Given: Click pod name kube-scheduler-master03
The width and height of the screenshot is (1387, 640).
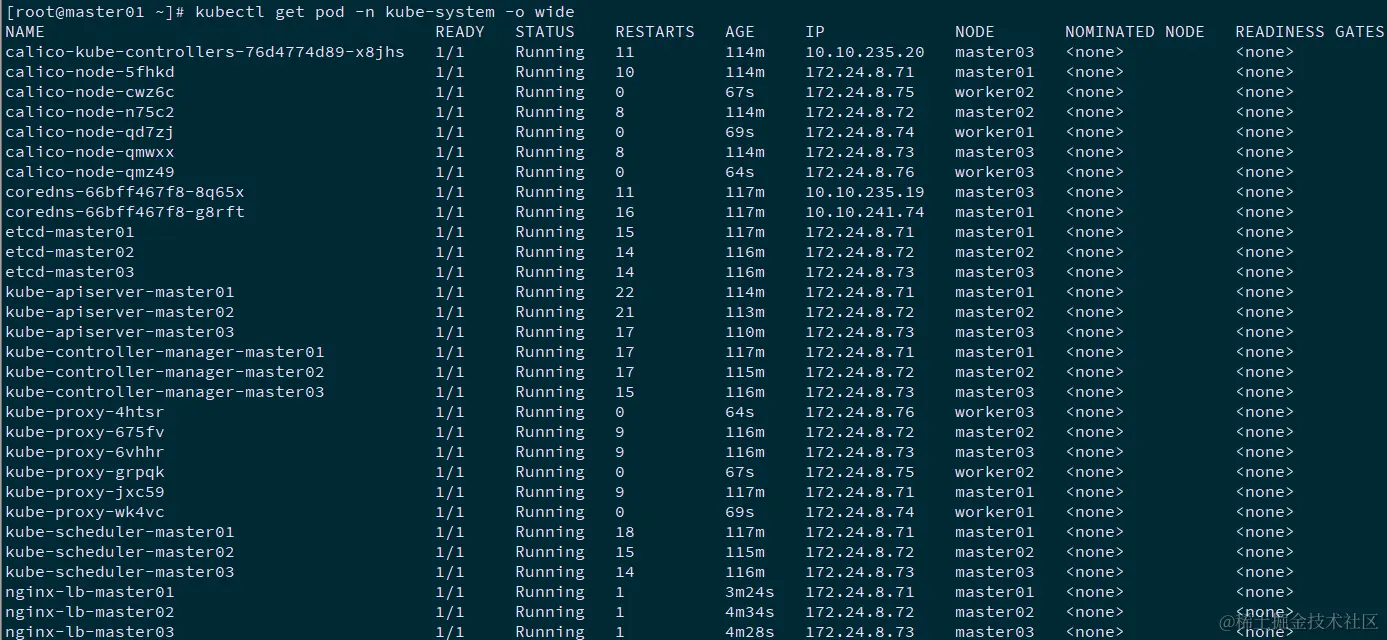Looking at the screenshot, I should (x=120, y=572).
